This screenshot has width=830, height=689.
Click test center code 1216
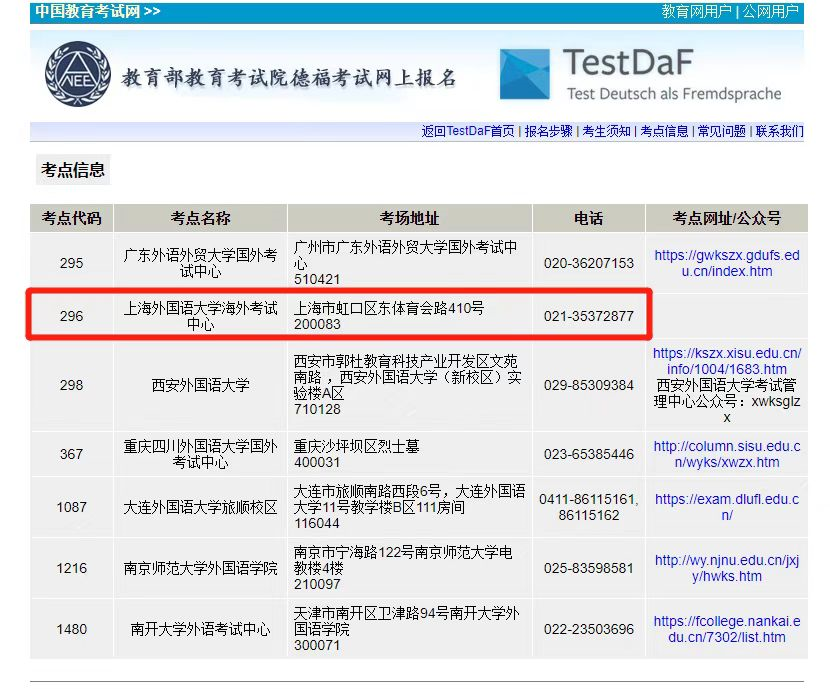tap(71, 568)
